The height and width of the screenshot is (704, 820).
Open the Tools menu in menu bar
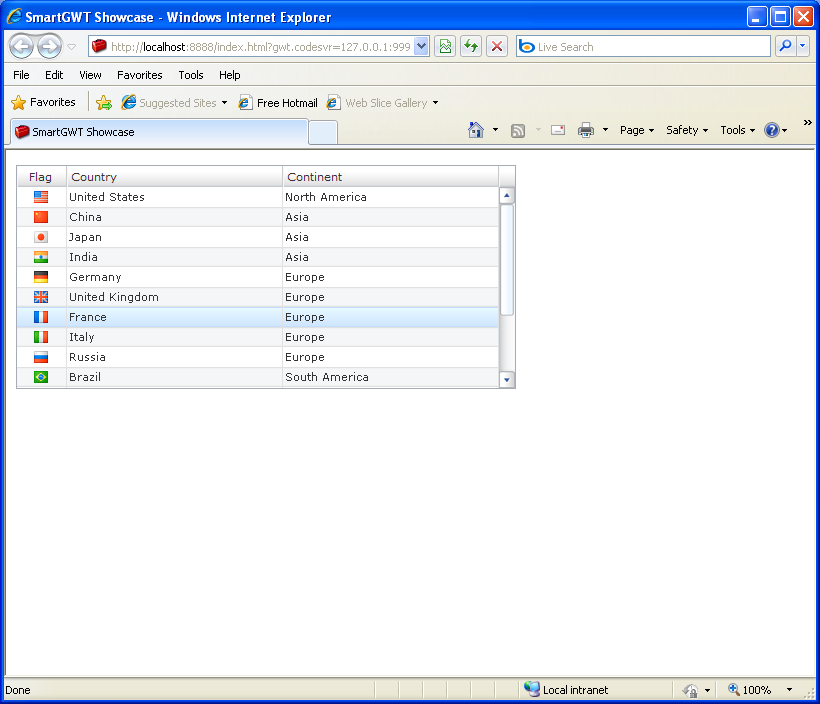pos(191,75)
